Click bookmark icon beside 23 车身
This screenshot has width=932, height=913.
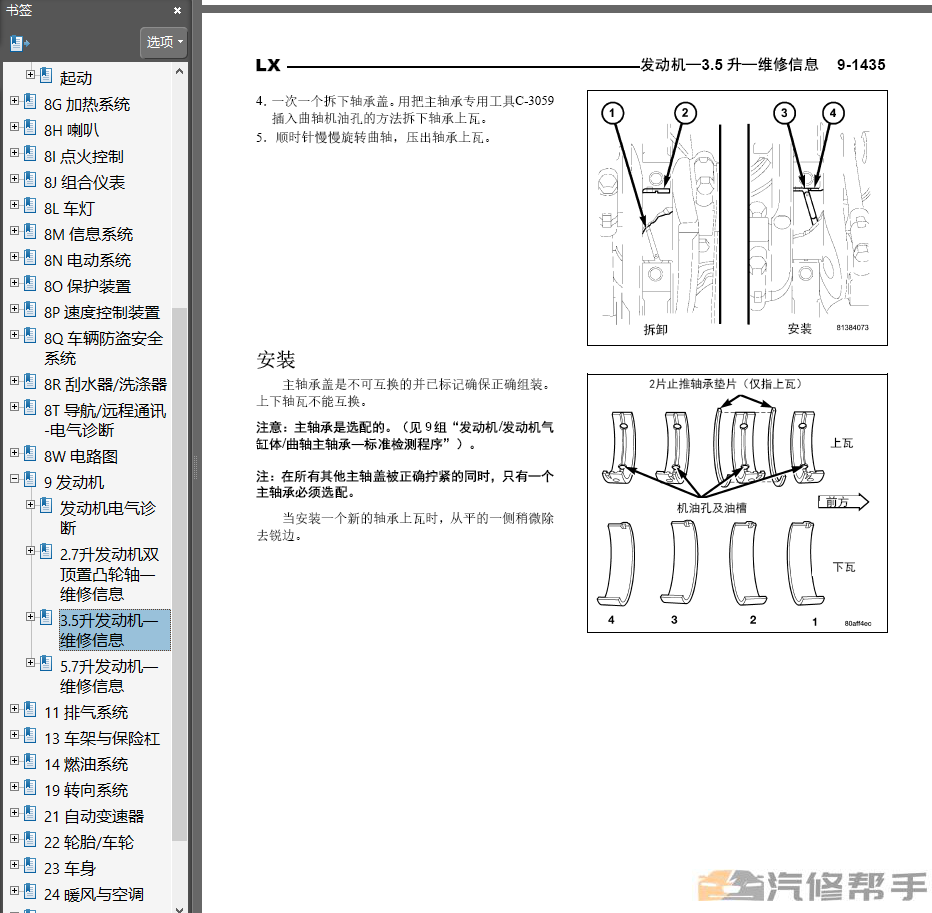click(x=30, y=866)
